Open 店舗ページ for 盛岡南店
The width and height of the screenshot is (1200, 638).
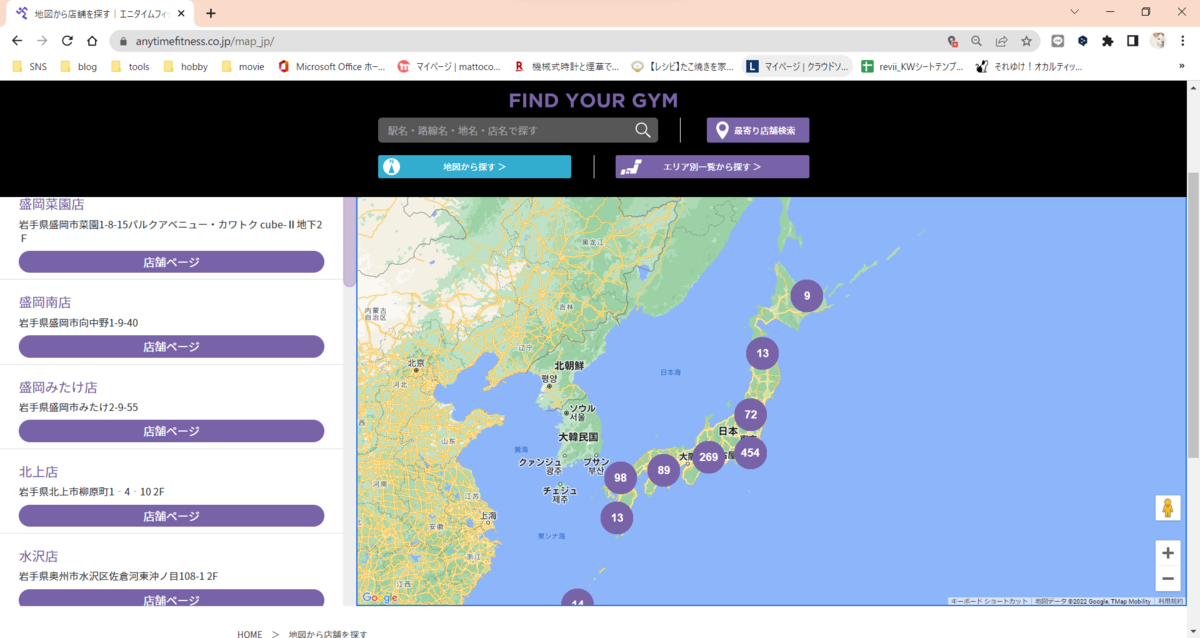click(x=171, y=347)
